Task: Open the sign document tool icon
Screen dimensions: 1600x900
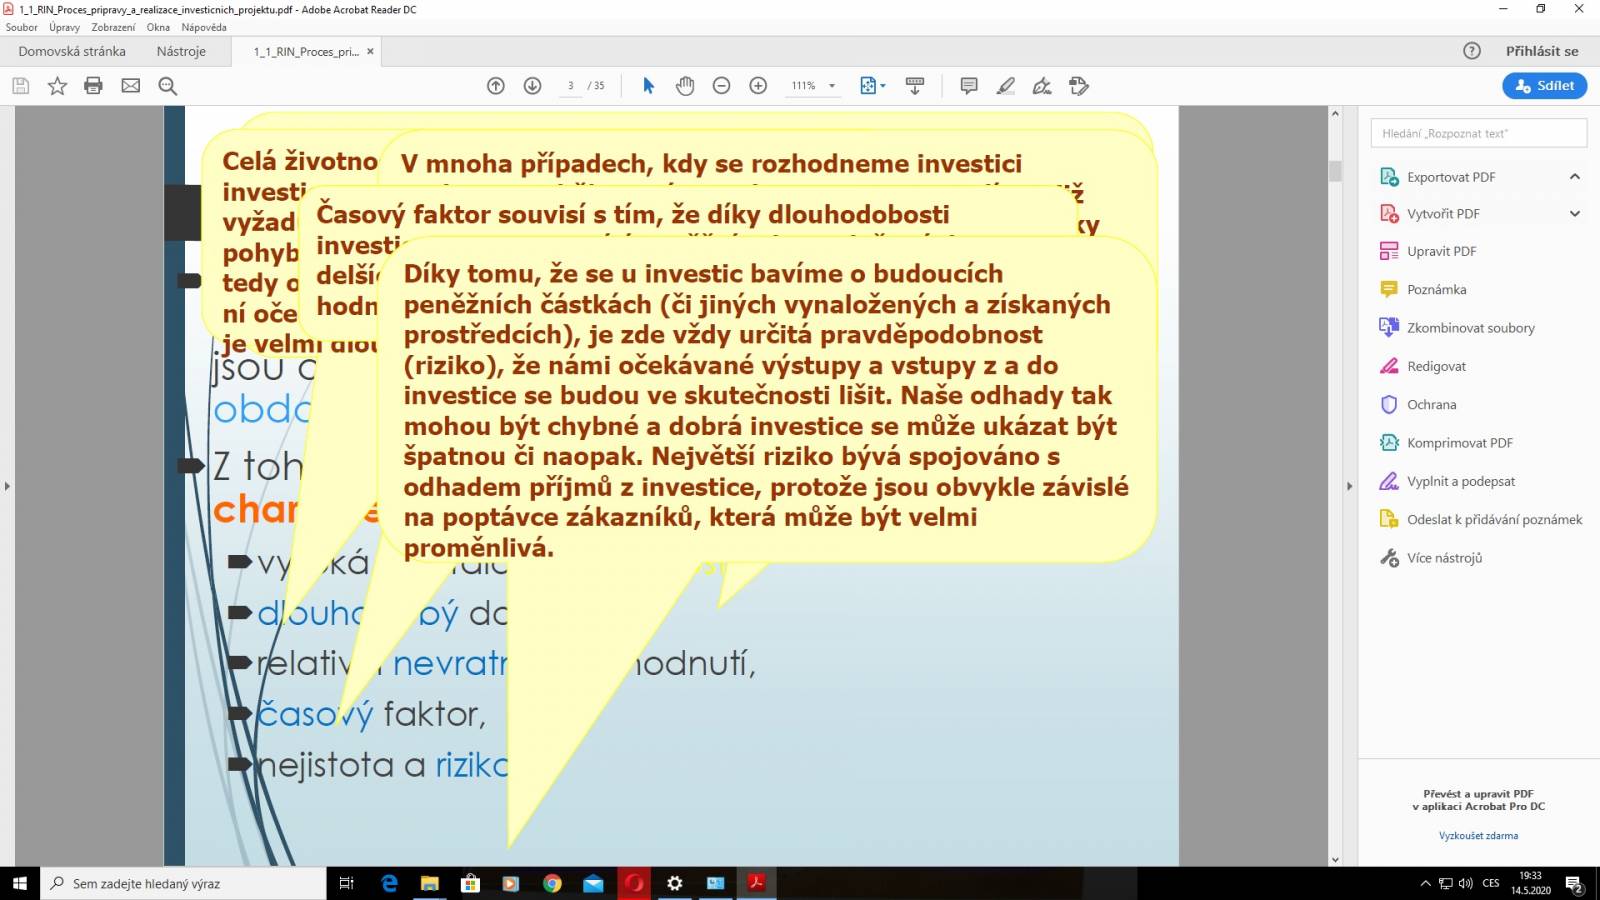Action: coord(1042,86)
